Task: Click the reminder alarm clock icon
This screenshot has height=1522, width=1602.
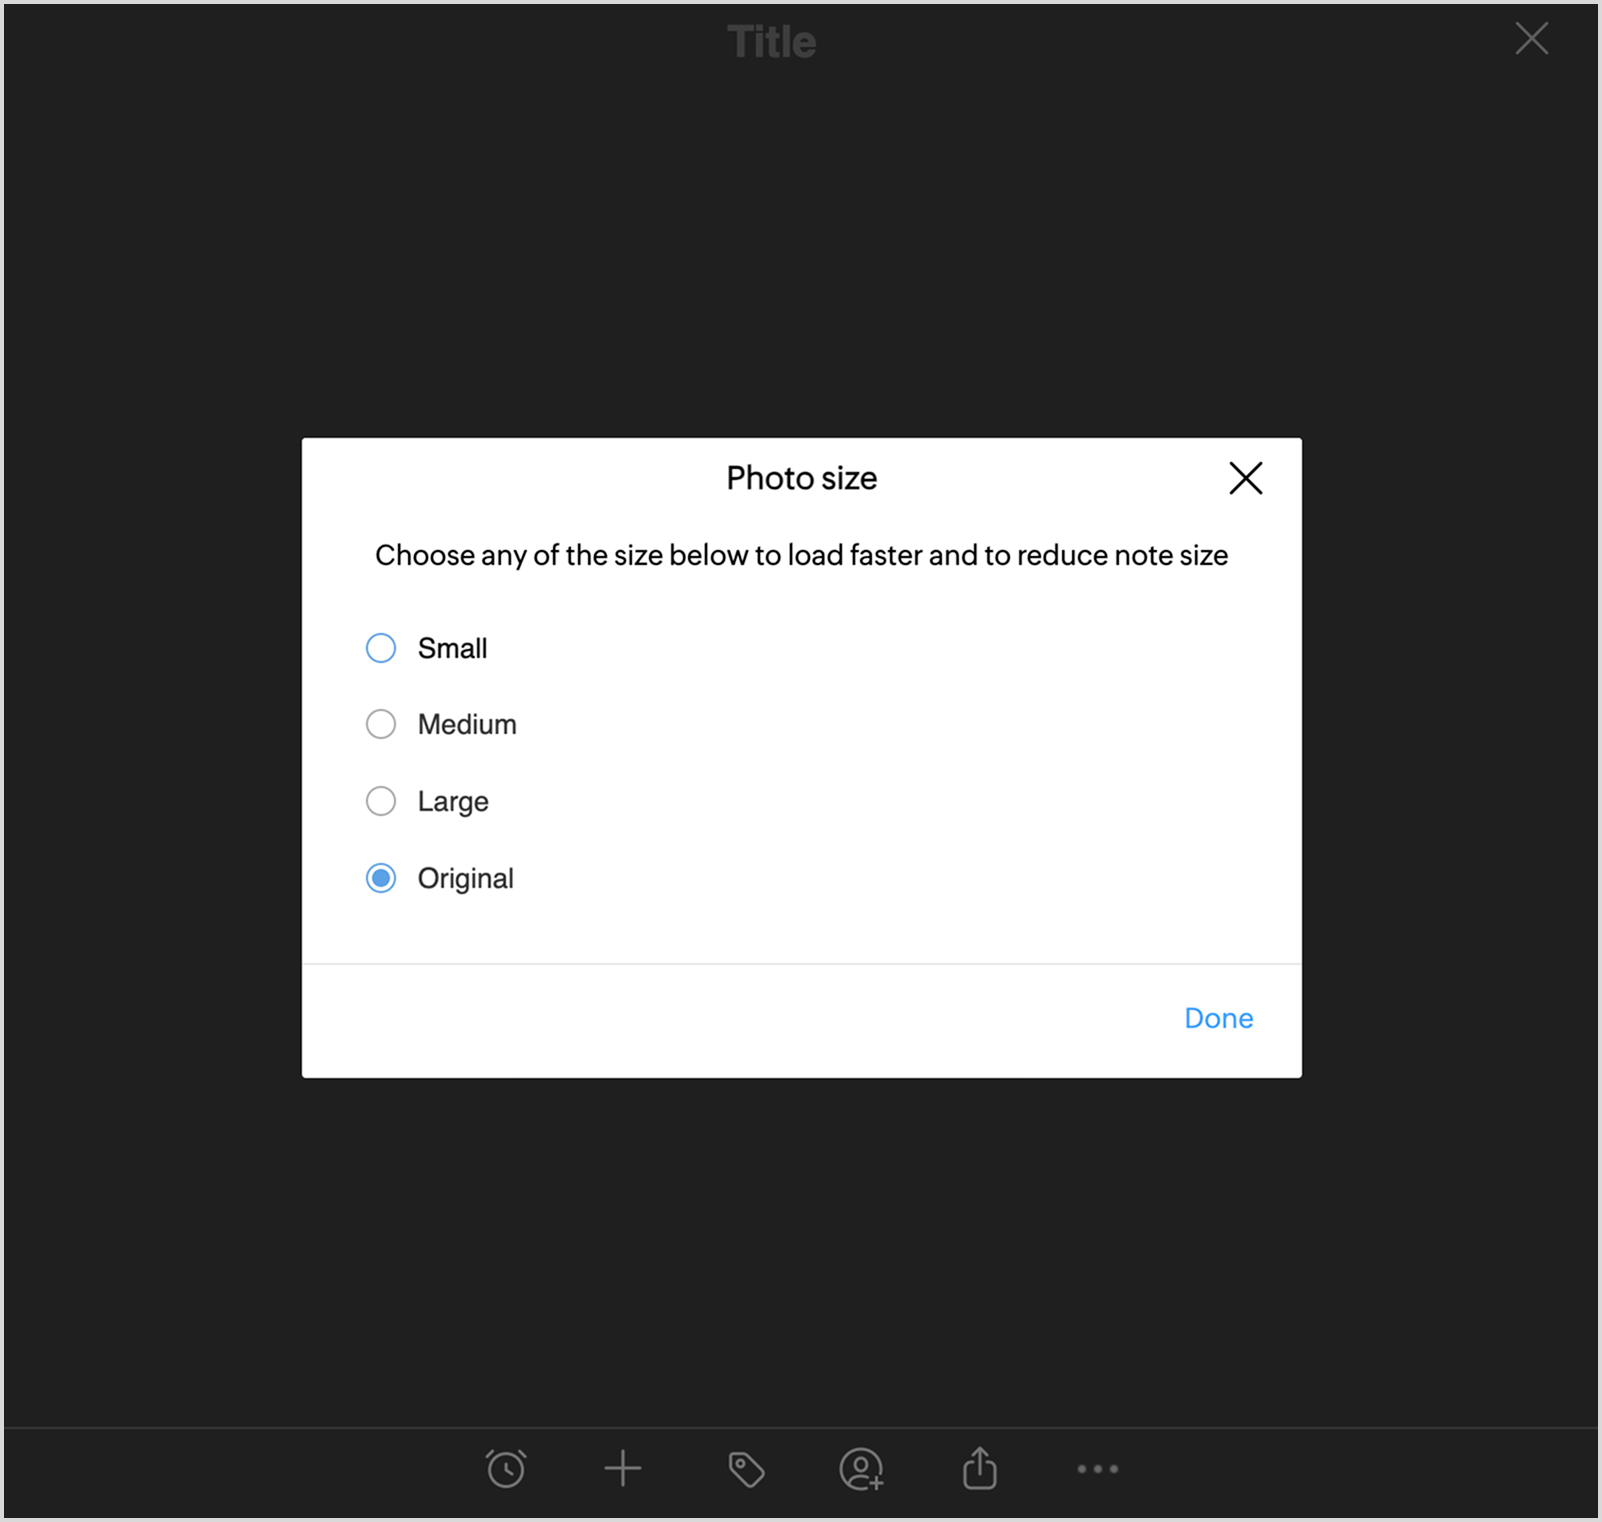Action: (506, 1469)
